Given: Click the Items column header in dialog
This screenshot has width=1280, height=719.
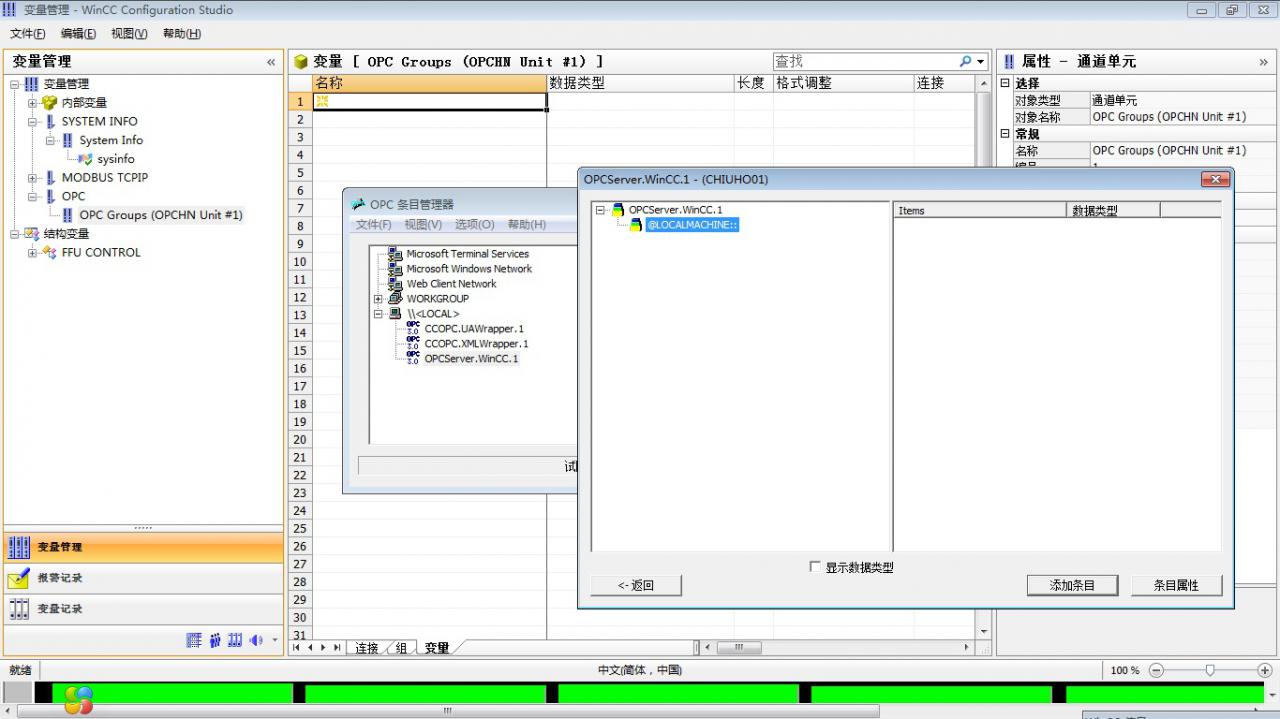Looking at the screenshot, I should coord(980,210).
